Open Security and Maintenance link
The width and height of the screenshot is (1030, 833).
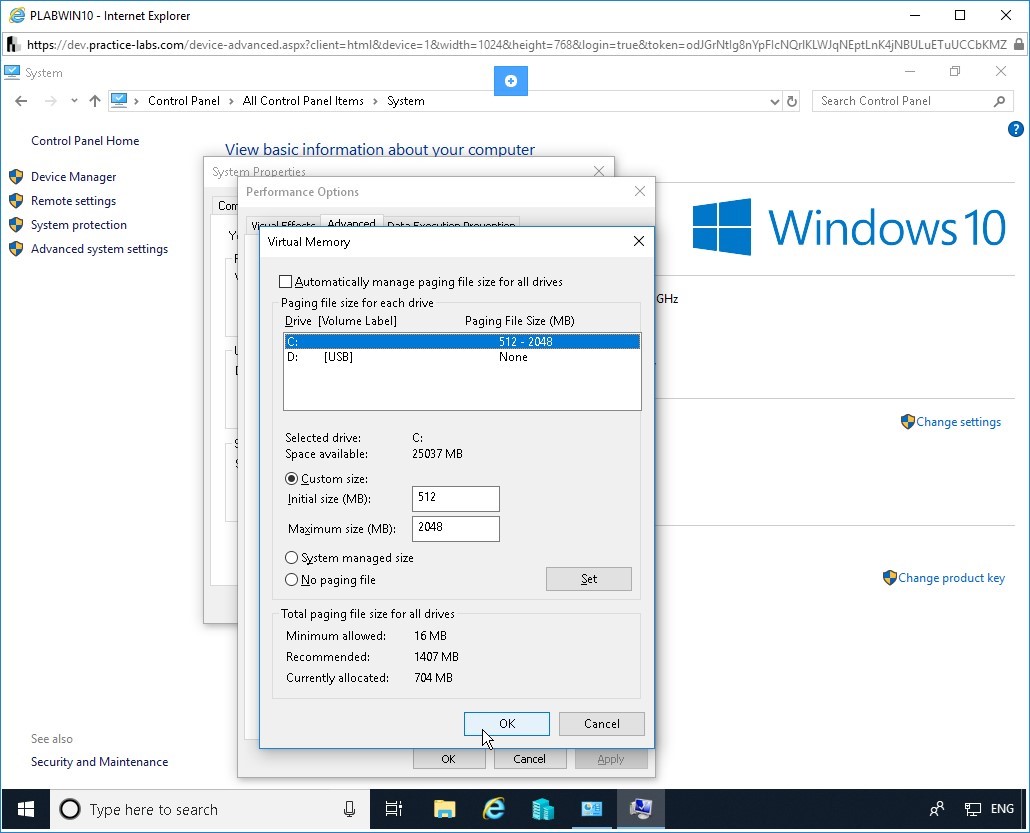click(x=99, y=761)
